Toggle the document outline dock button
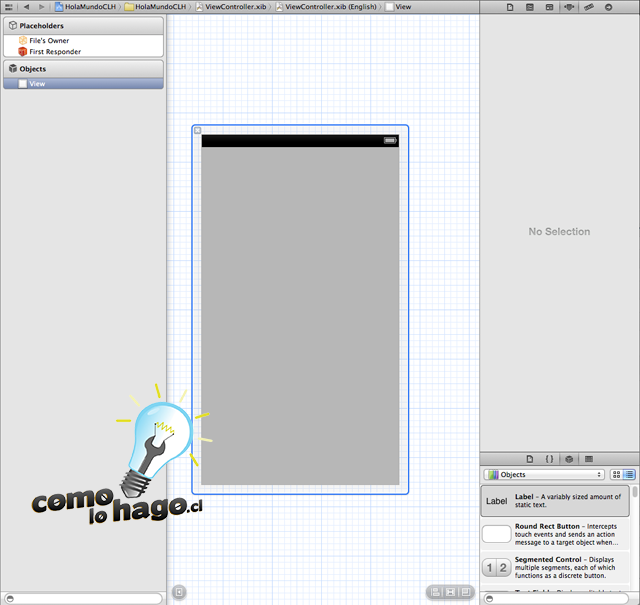This screenshot has height=605, width=640. pos(179,592)
